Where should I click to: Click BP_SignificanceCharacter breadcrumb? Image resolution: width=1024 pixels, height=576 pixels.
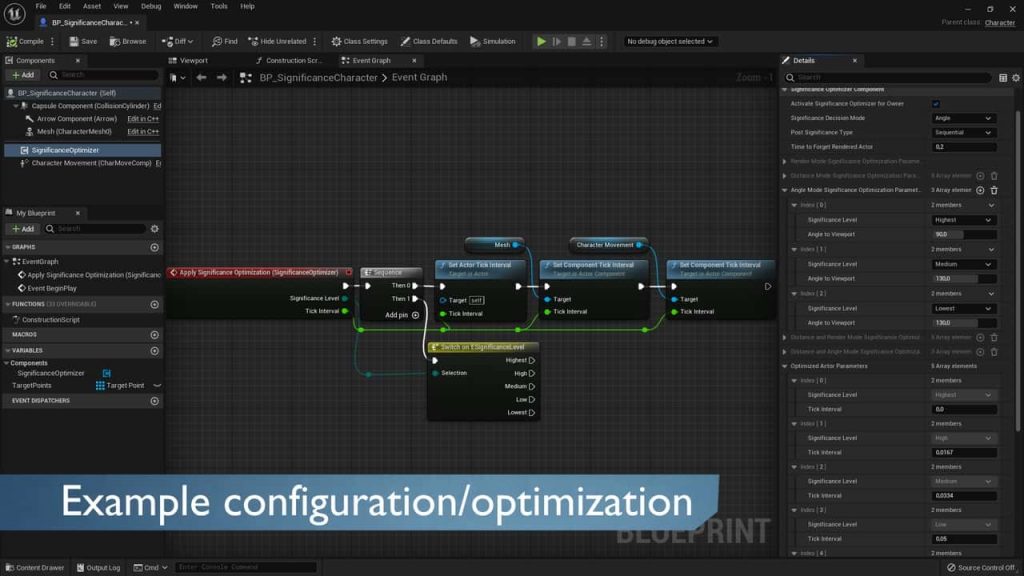coord(318,78)
